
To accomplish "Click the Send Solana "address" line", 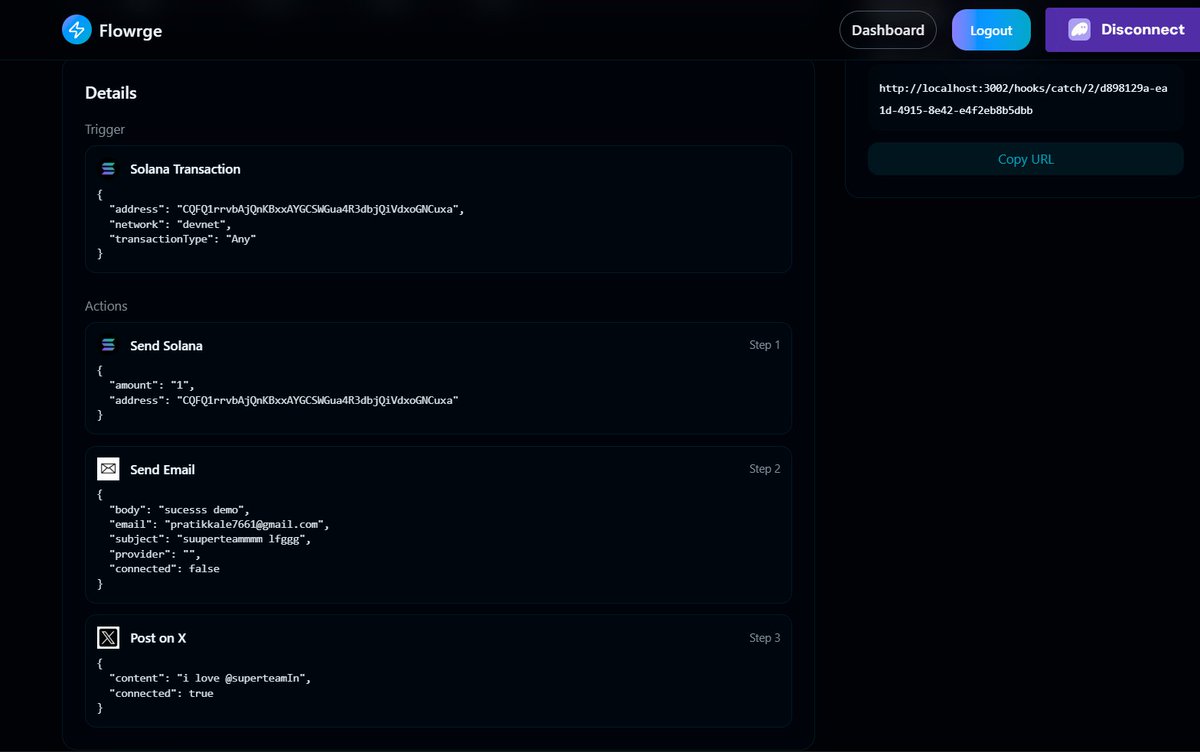I will pyautogui.click(x=284, y=400).
